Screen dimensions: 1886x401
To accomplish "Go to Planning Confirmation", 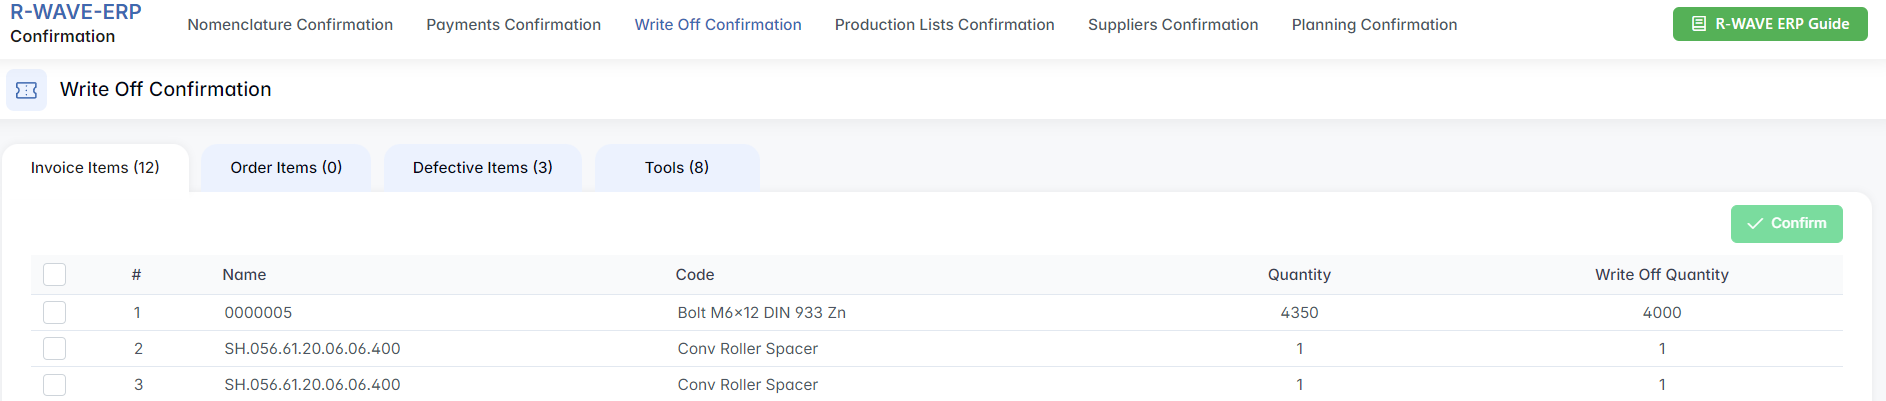I will coord(1374,25).
